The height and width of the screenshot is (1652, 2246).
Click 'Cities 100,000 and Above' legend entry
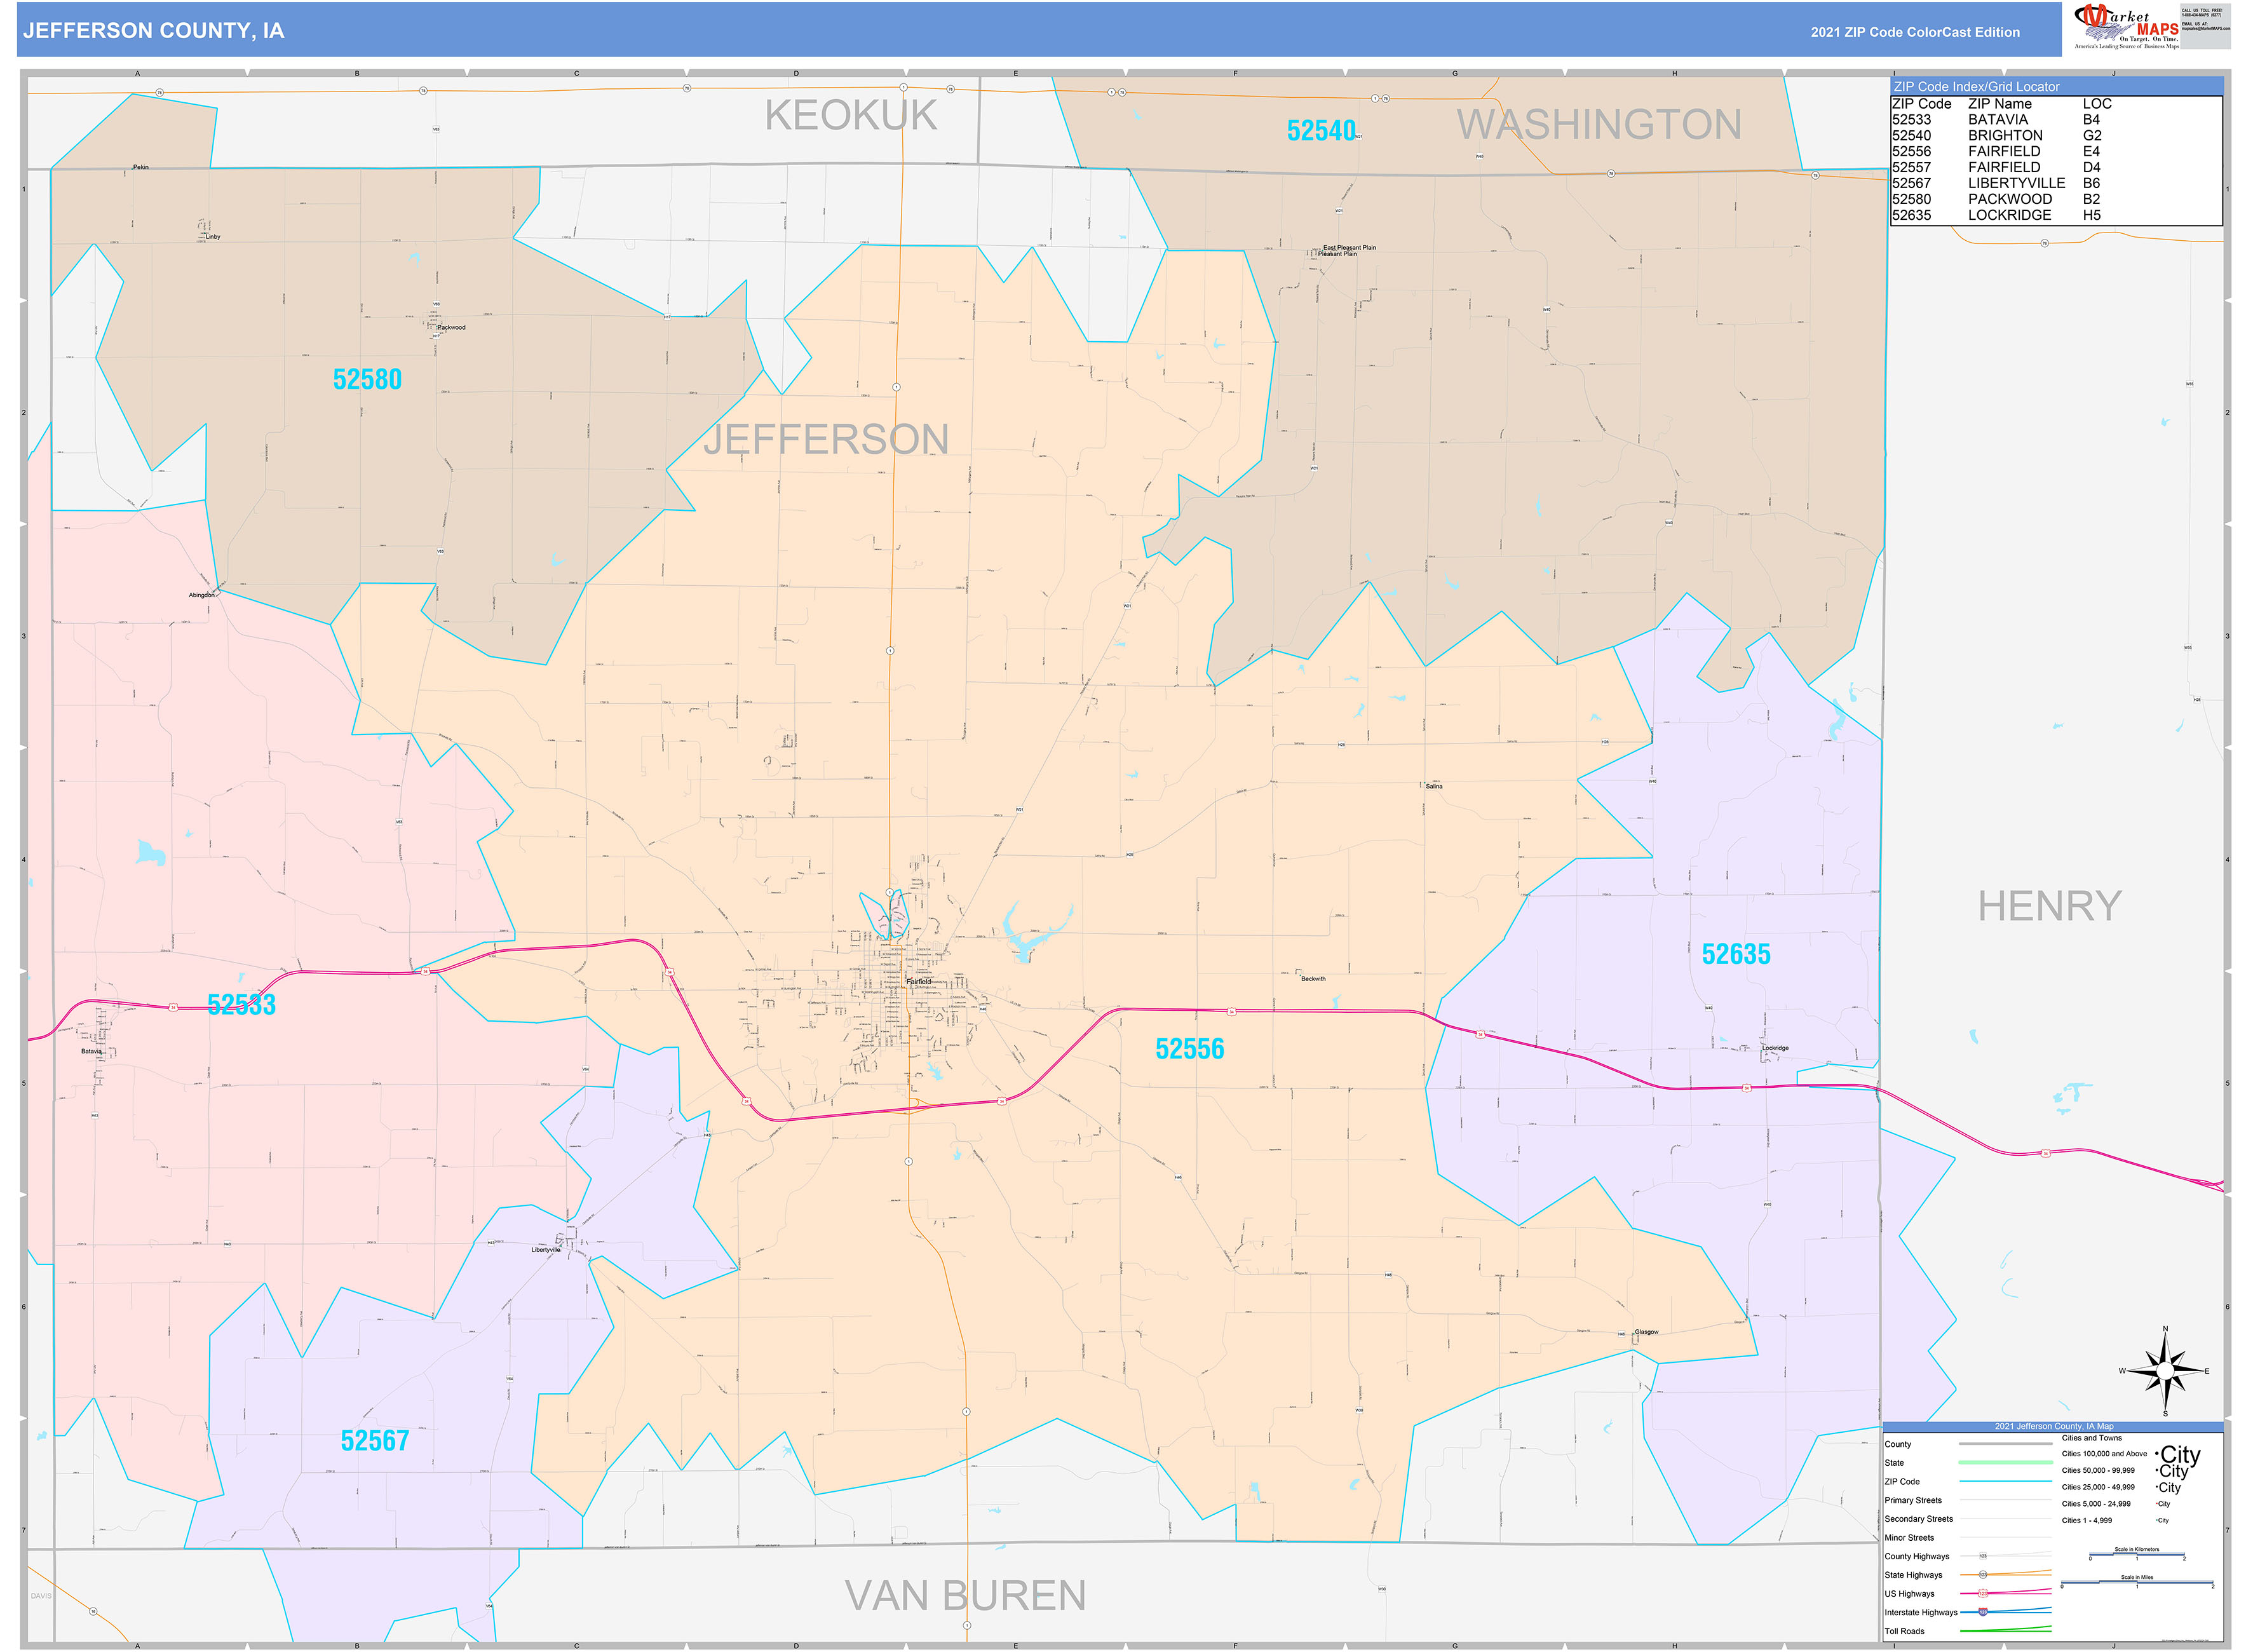pos(2104,1454)
